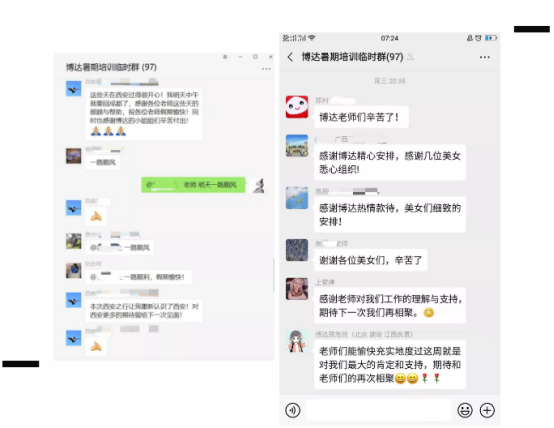Tap the blue sky flower avatar

[x=297, y=198]
